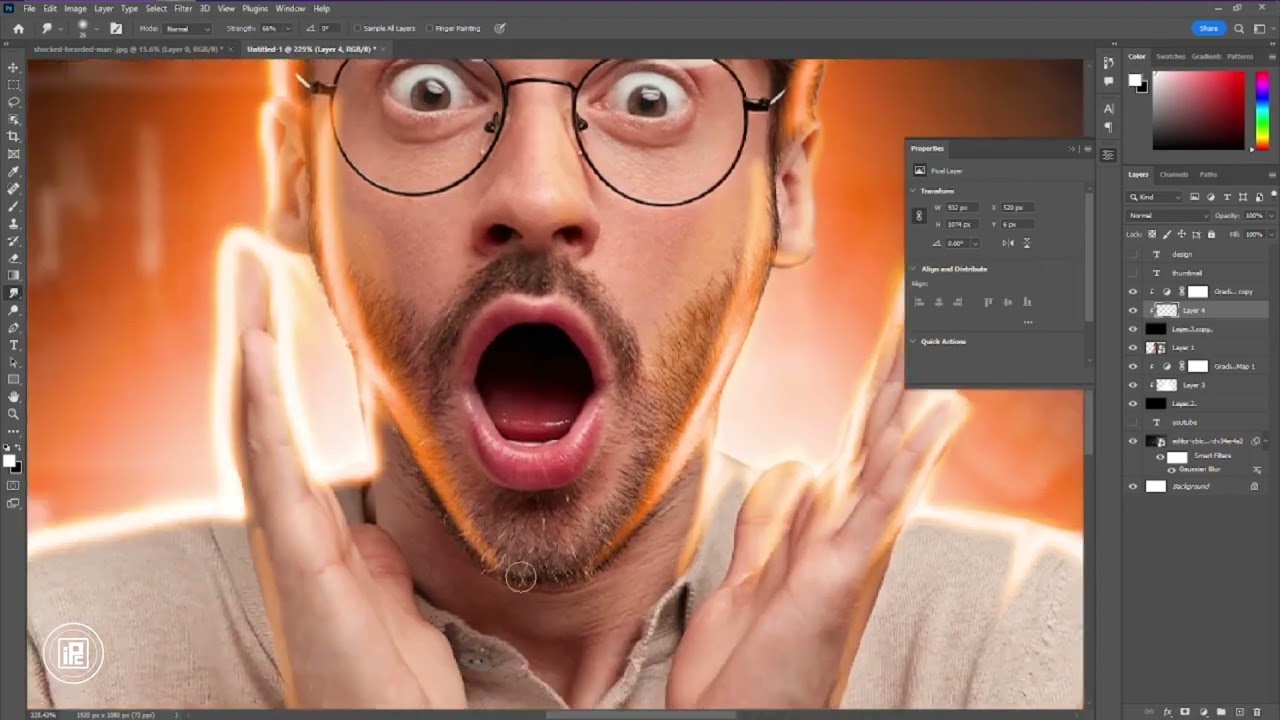Viewport: 1280px width, 720px height.
Task: Click the foreground color swatch in toolbar
Action: click(x=9, y=461)
